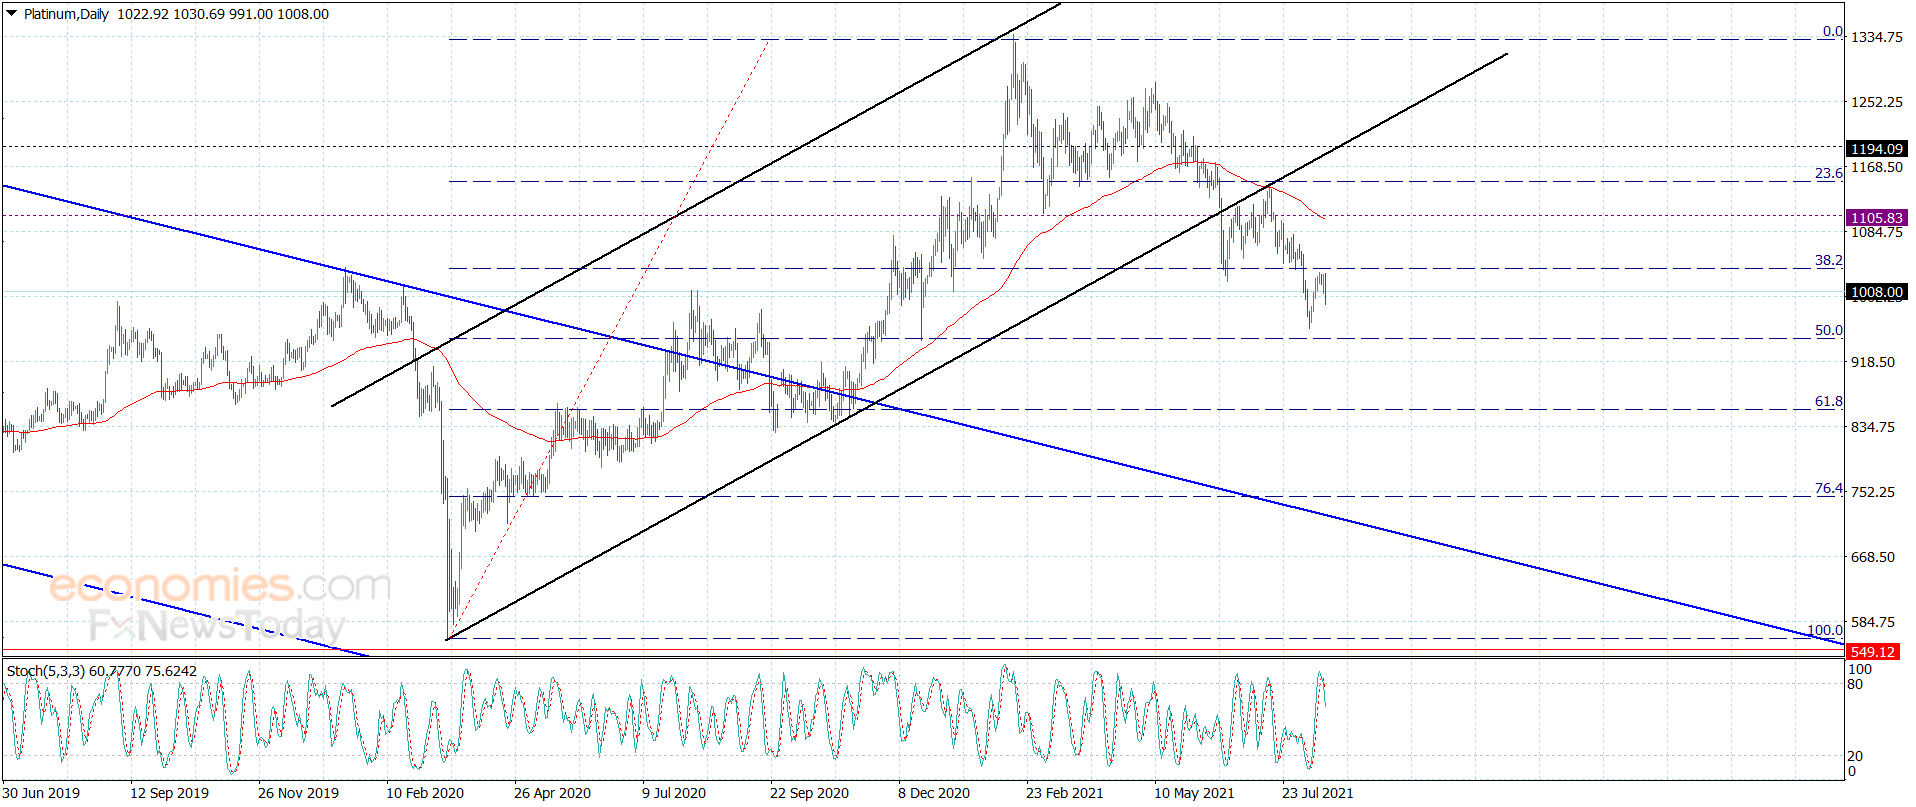This screenshot has height=807, width=1916.
Task: Select the 23.6 Fibonacci level label
Action: pos(1829,173)
